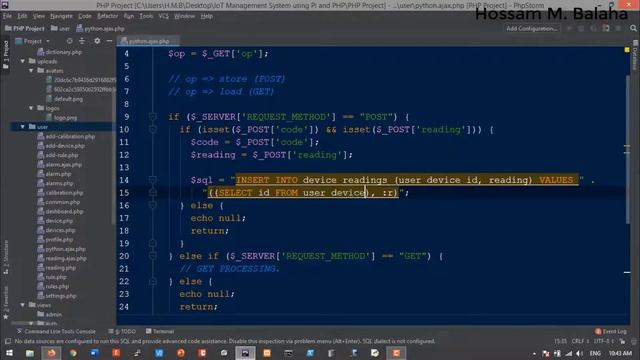
Task: Click the editor vertical scrollbar
Action: [627, 149]
